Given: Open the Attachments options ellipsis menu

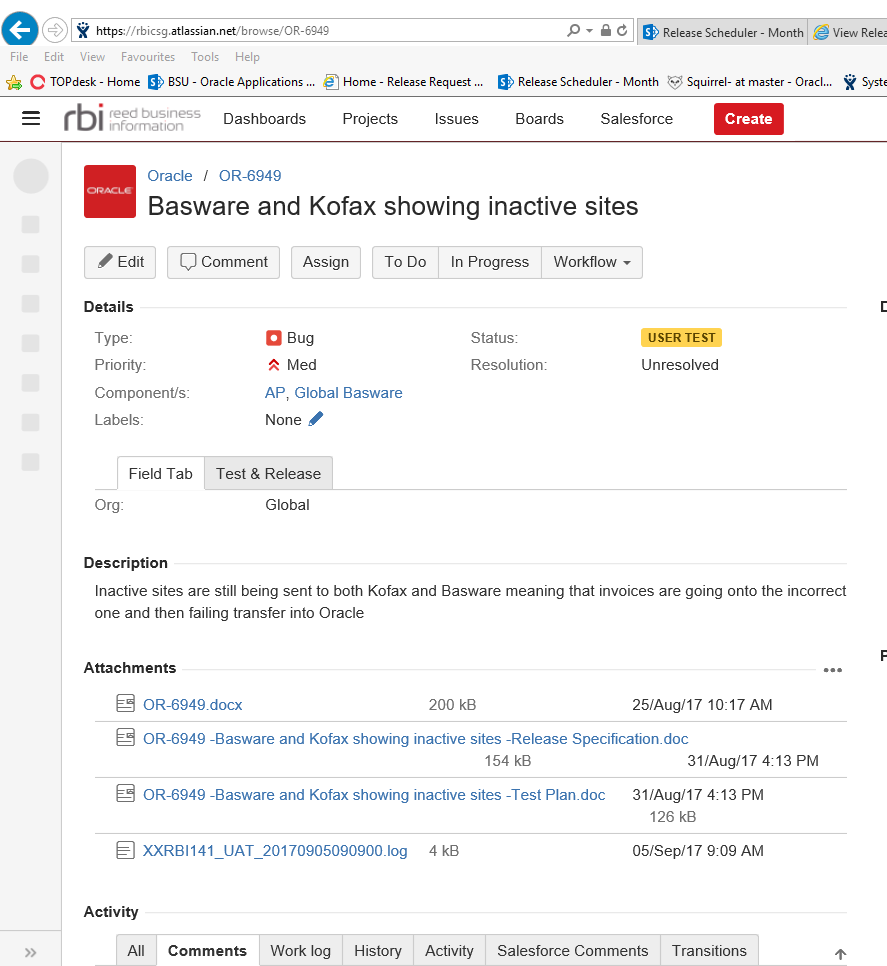Looking at the screenshot, I should (x=833, y=670).
